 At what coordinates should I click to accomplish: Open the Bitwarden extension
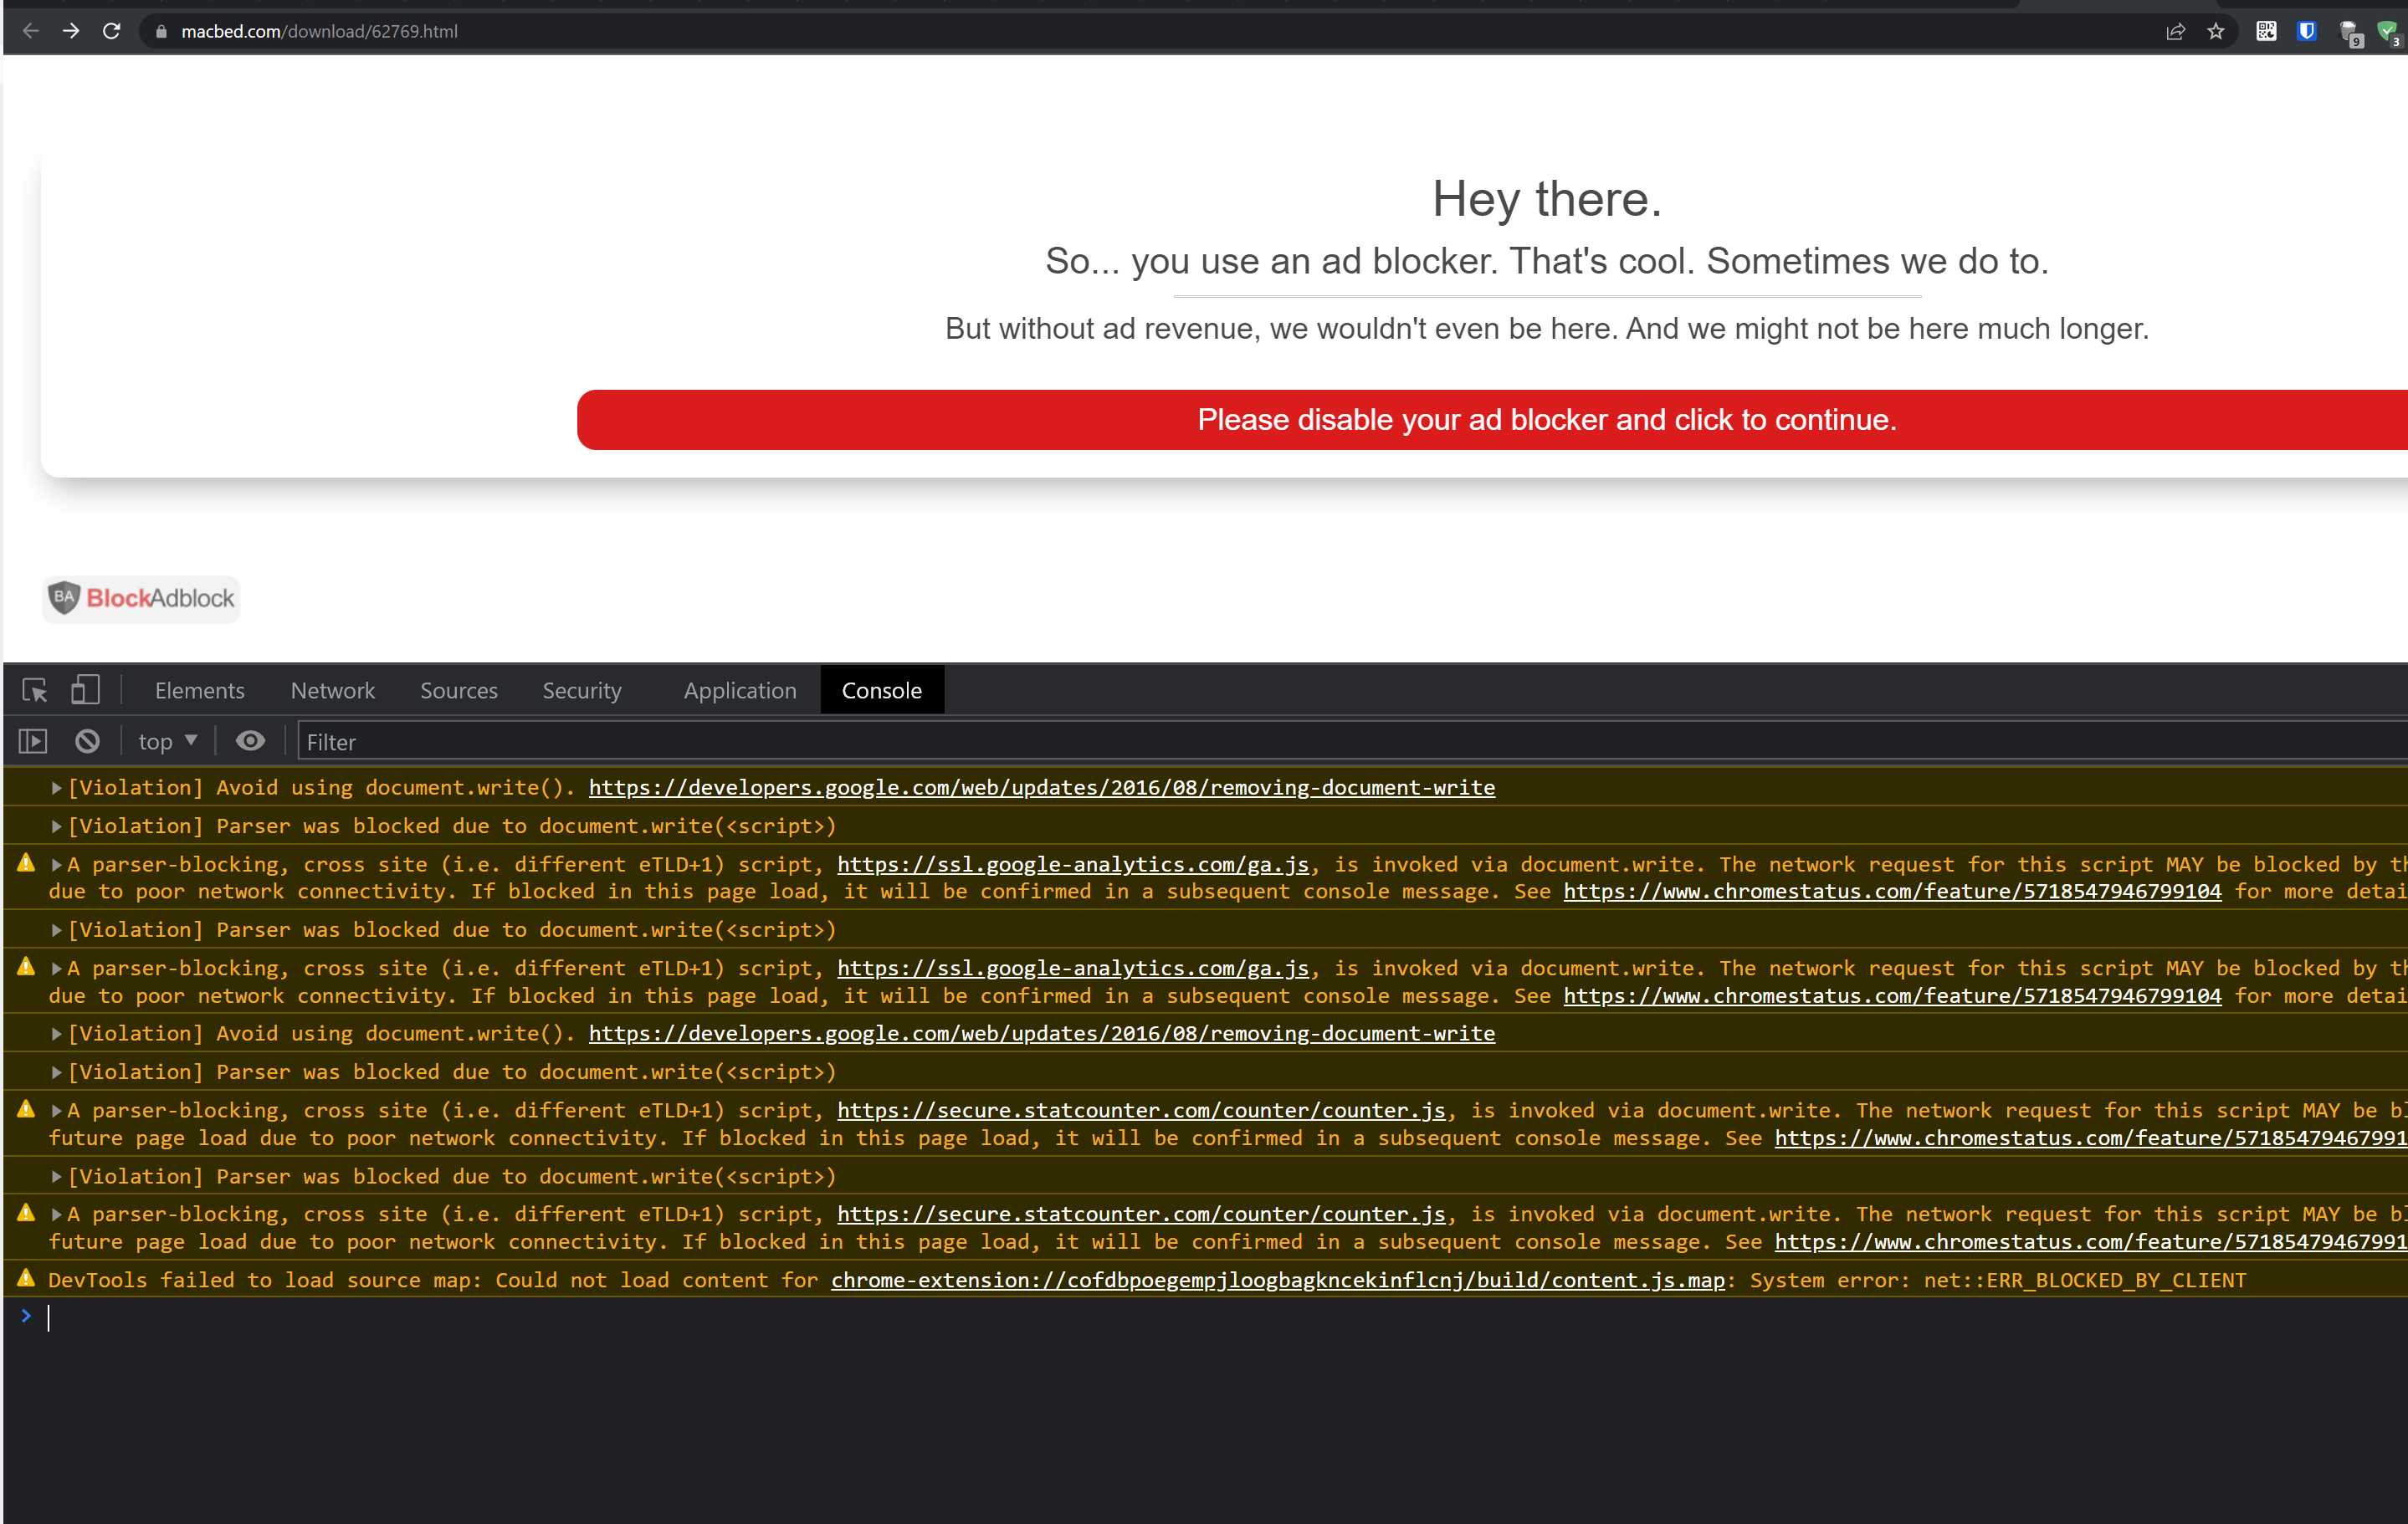pos(2307,31)
